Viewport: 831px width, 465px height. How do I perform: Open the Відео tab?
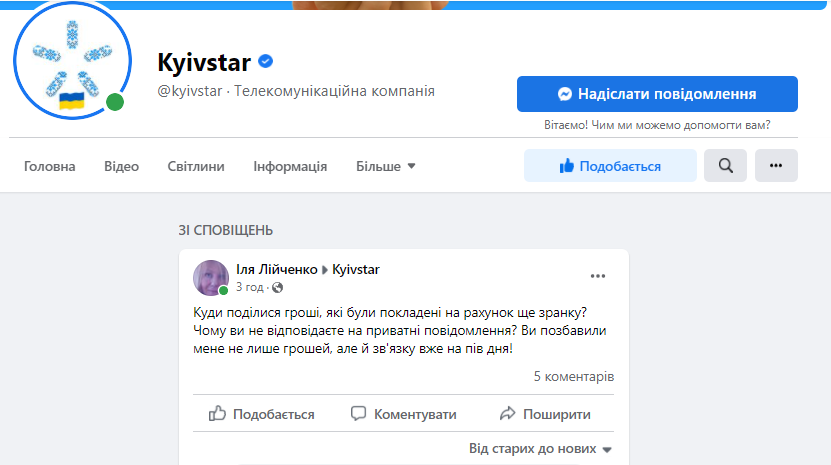121,166
